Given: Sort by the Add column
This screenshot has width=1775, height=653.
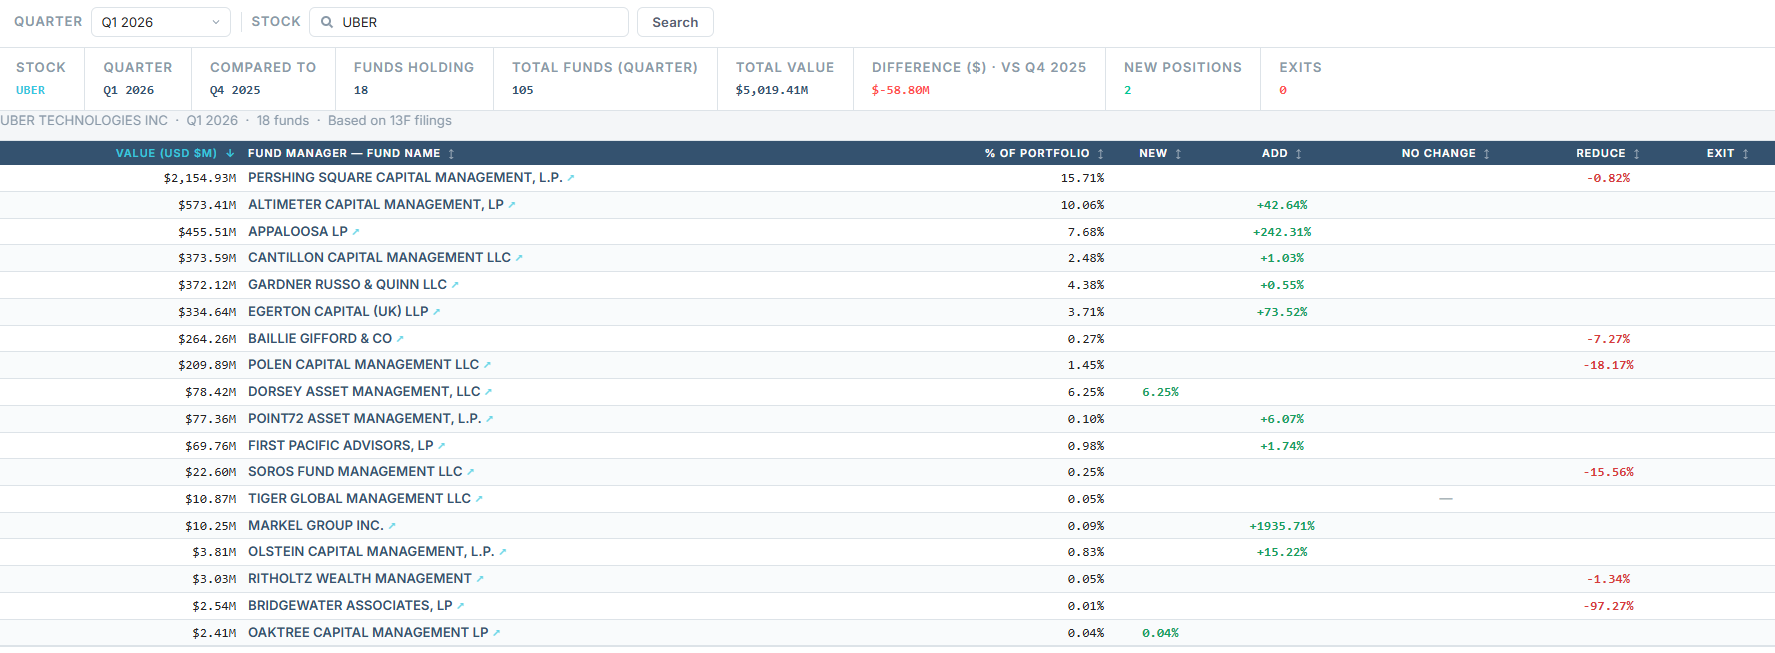Looking at the screenshot, I should pyautogui.click(x=1282, y=153).
